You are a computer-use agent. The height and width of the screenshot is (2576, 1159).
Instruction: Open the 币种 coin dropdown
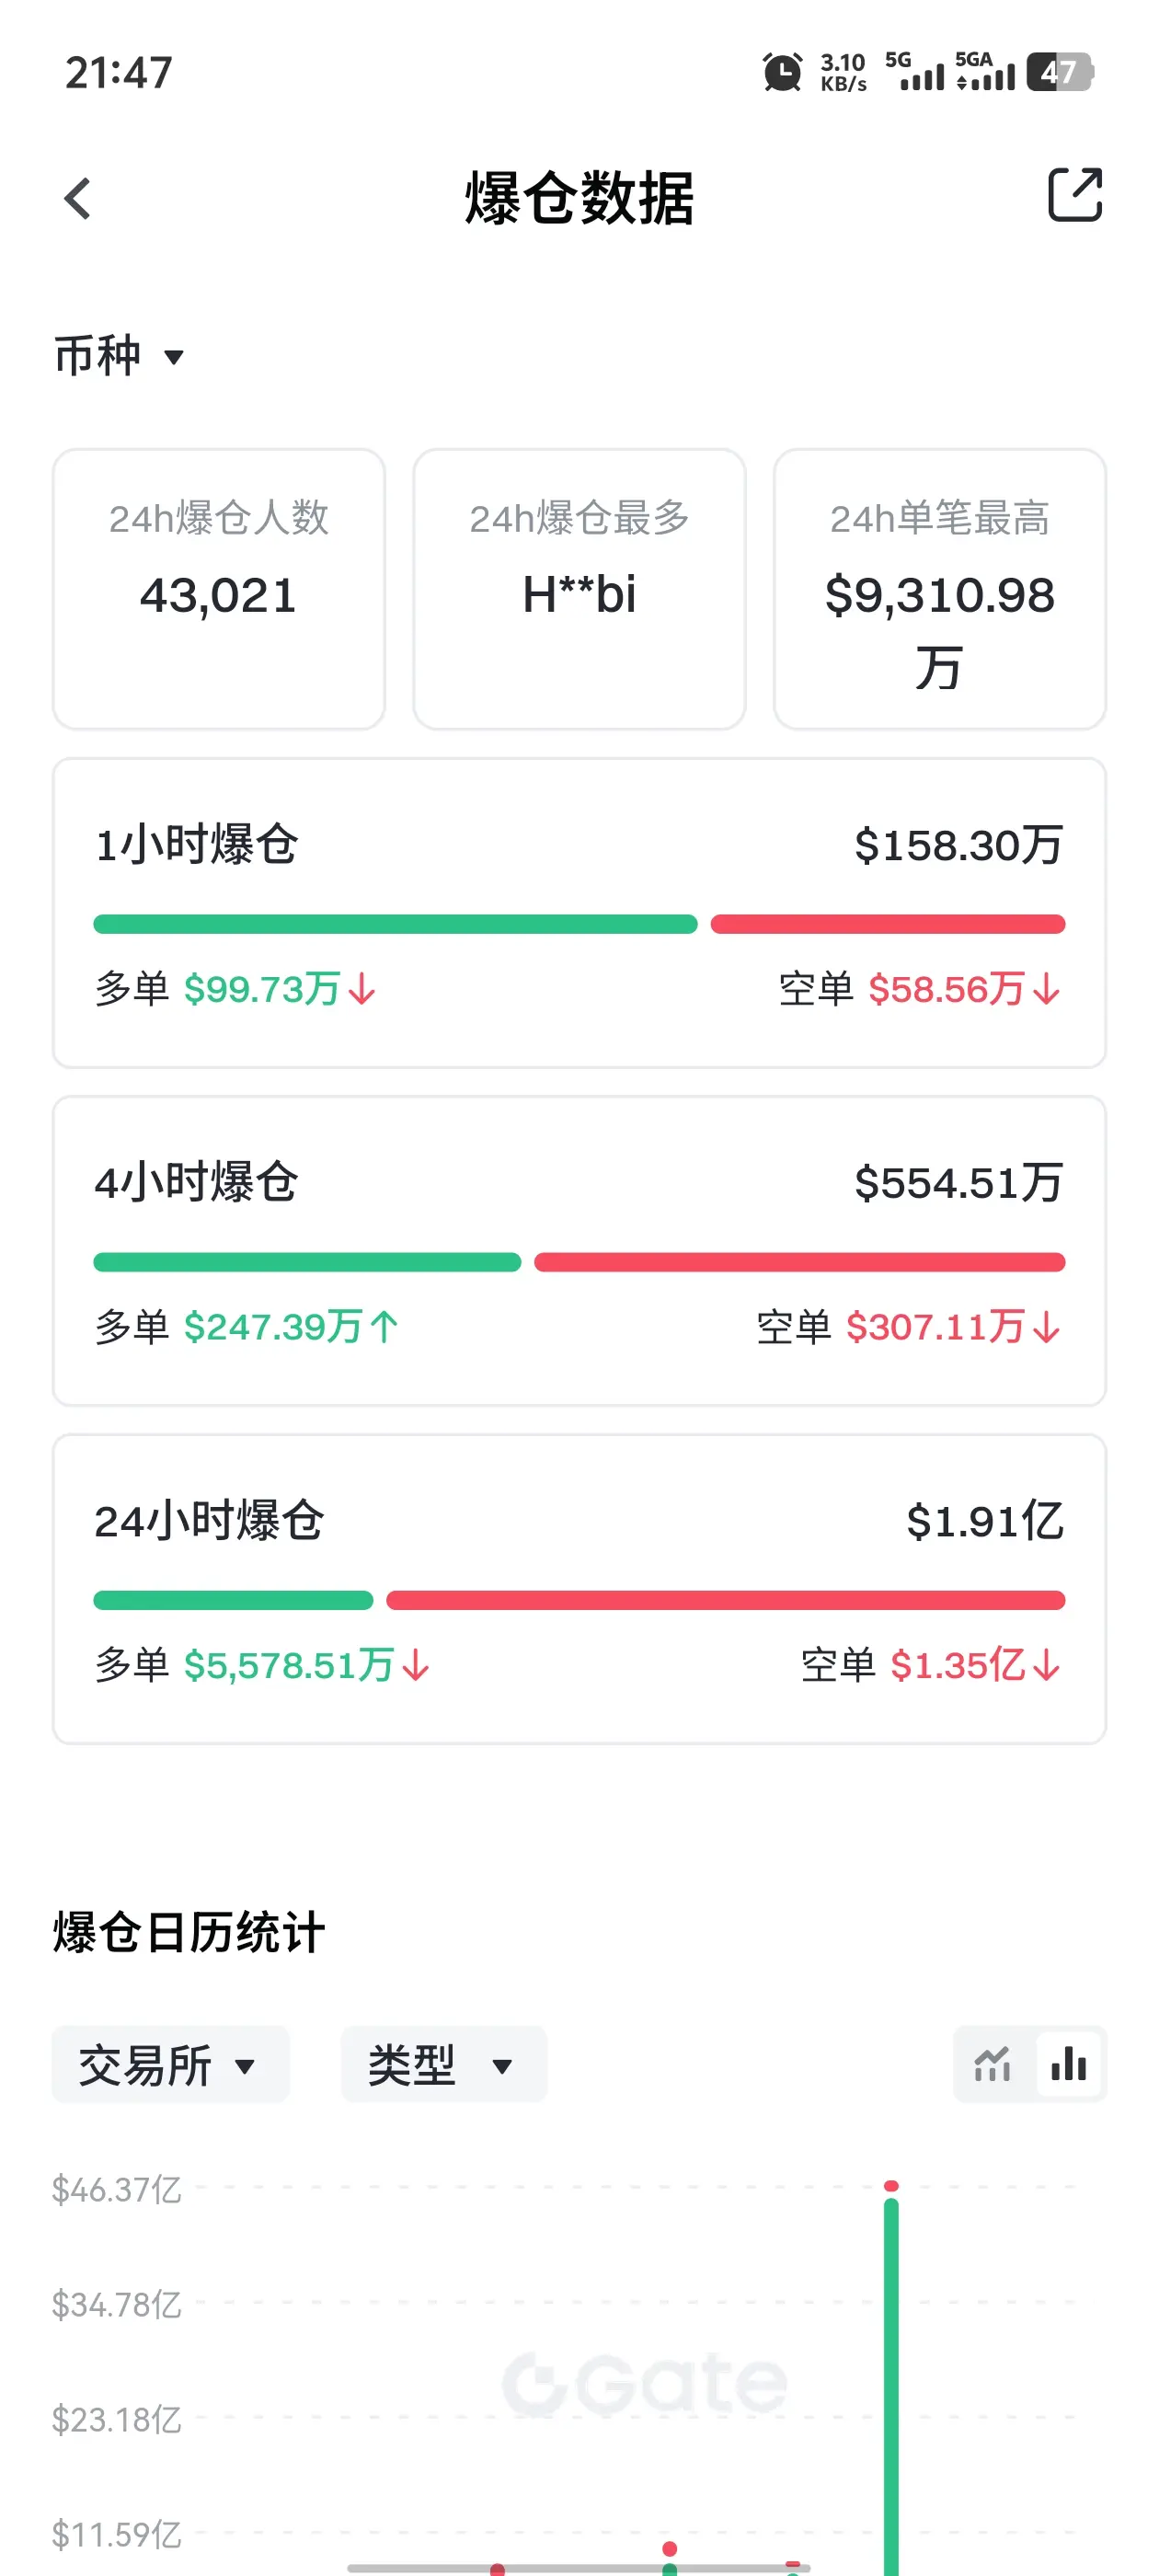pos(120,356)
